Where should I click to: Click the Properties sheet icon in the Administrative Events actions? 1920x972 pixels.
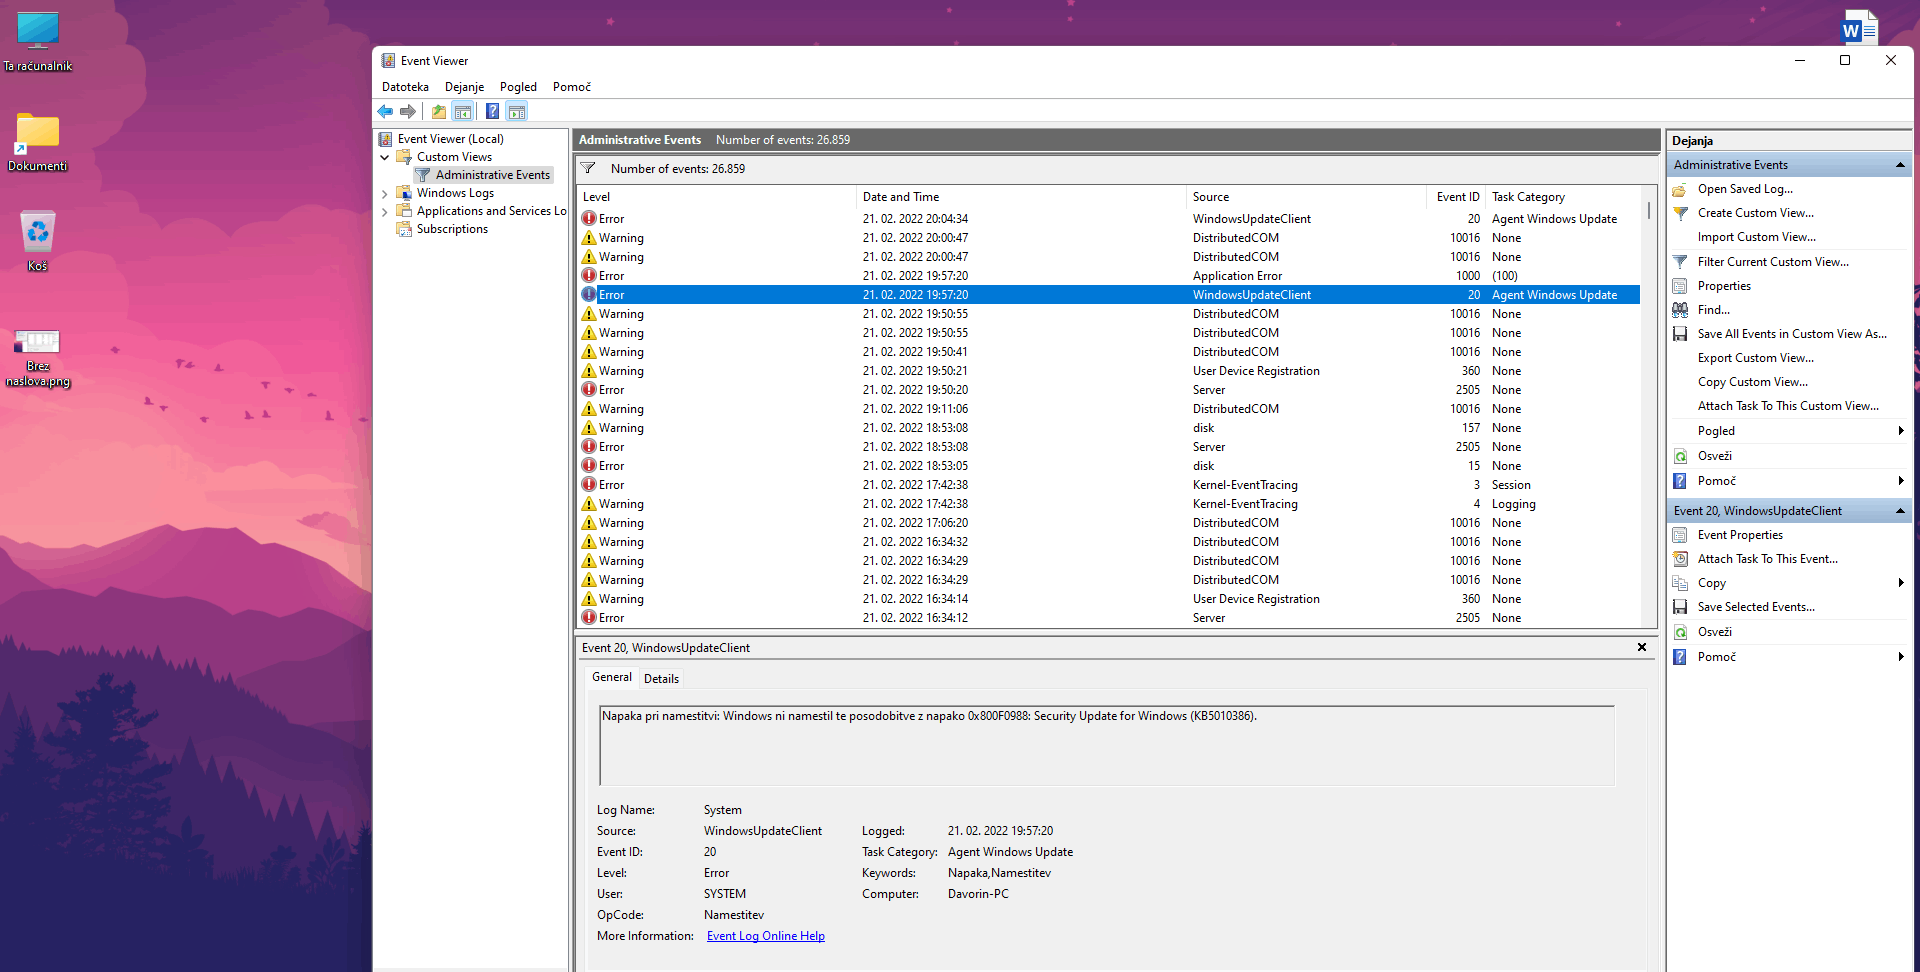1680,286
